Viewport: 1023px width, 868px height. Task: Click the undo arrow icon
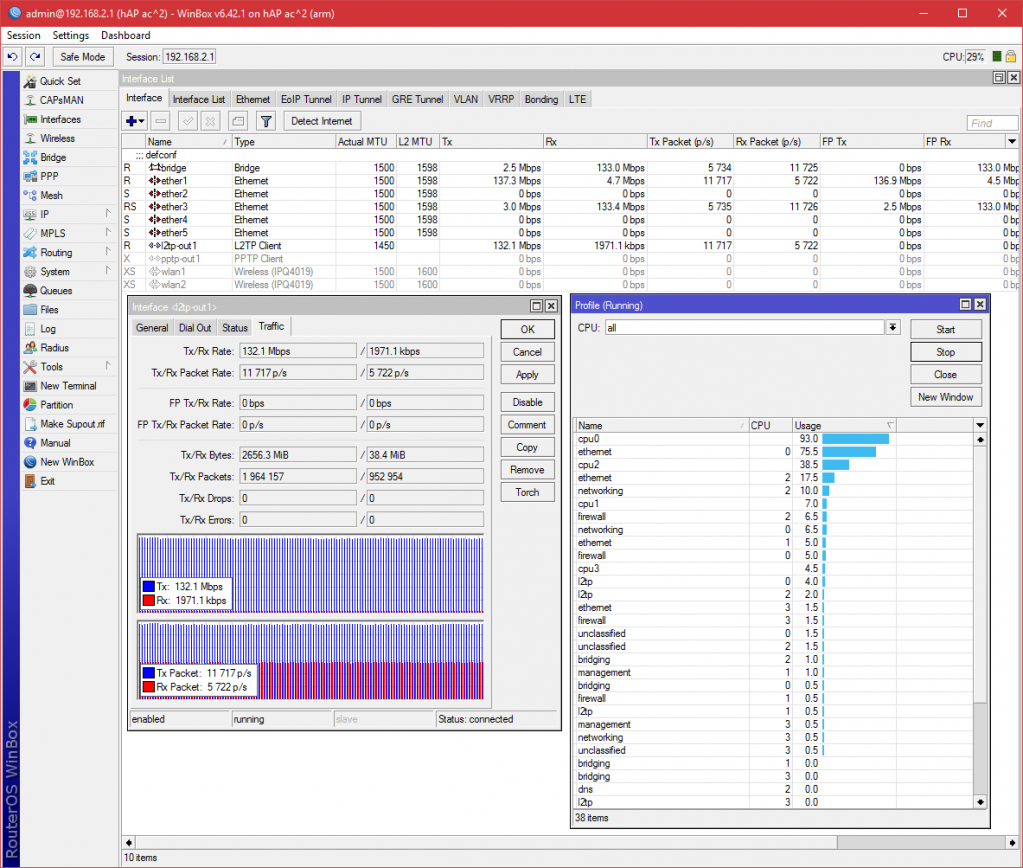[11, 56]
